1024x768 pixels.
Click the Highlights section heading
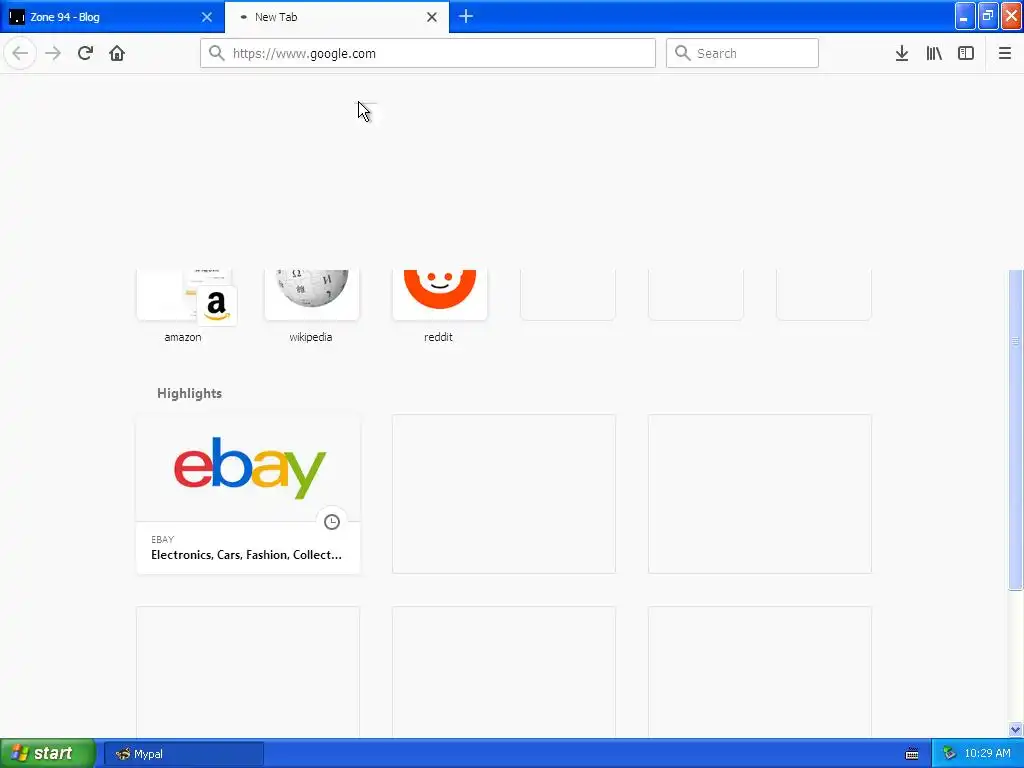(189, 393)
